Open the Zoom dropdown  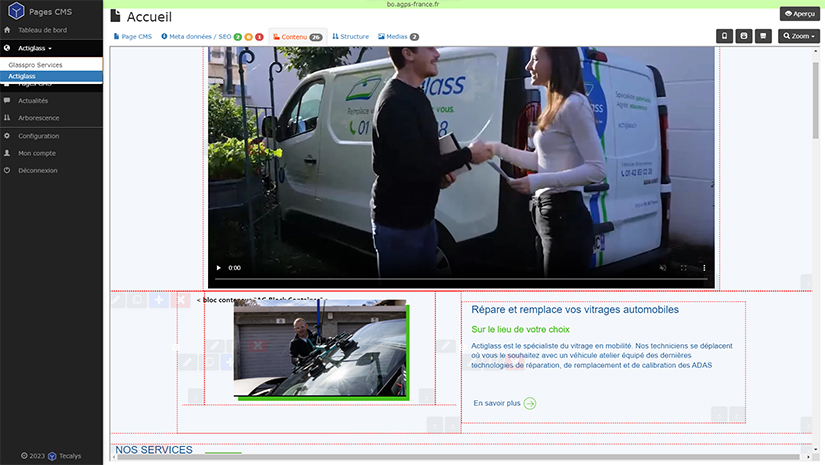tap(799, 36)
